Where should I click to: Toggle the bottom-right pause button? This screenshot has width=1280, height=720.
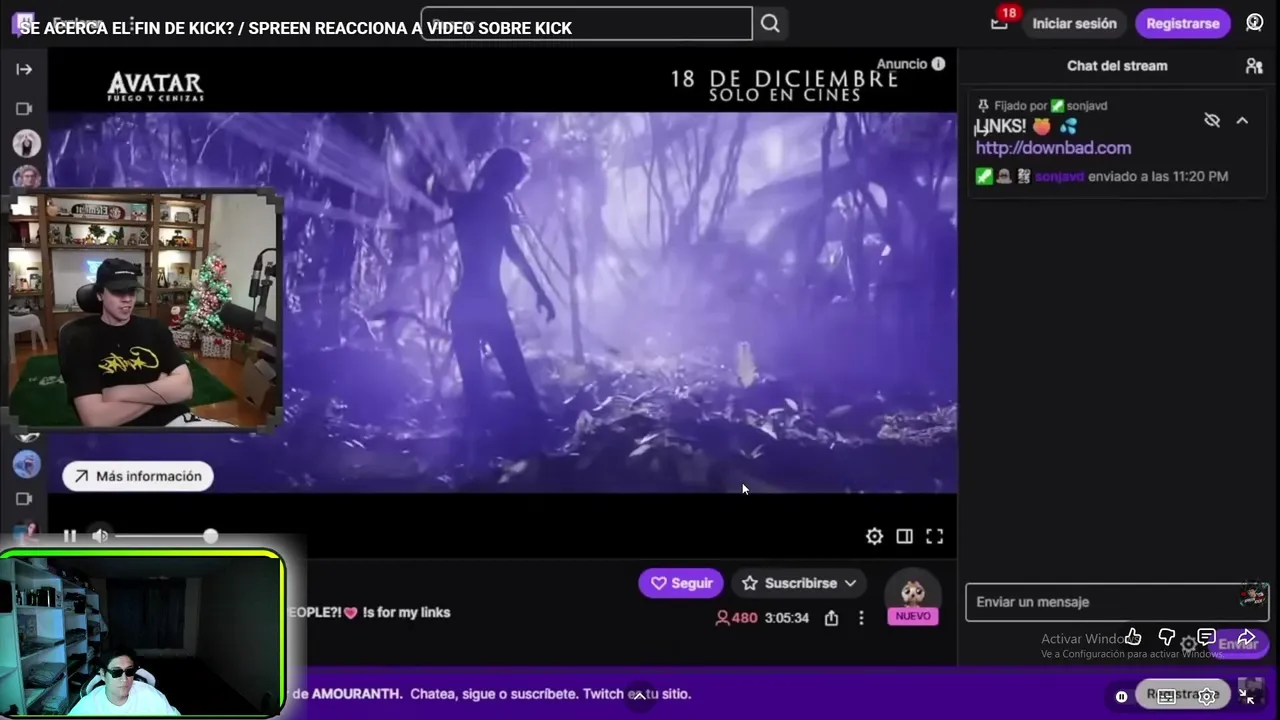tap(1121, 696)
